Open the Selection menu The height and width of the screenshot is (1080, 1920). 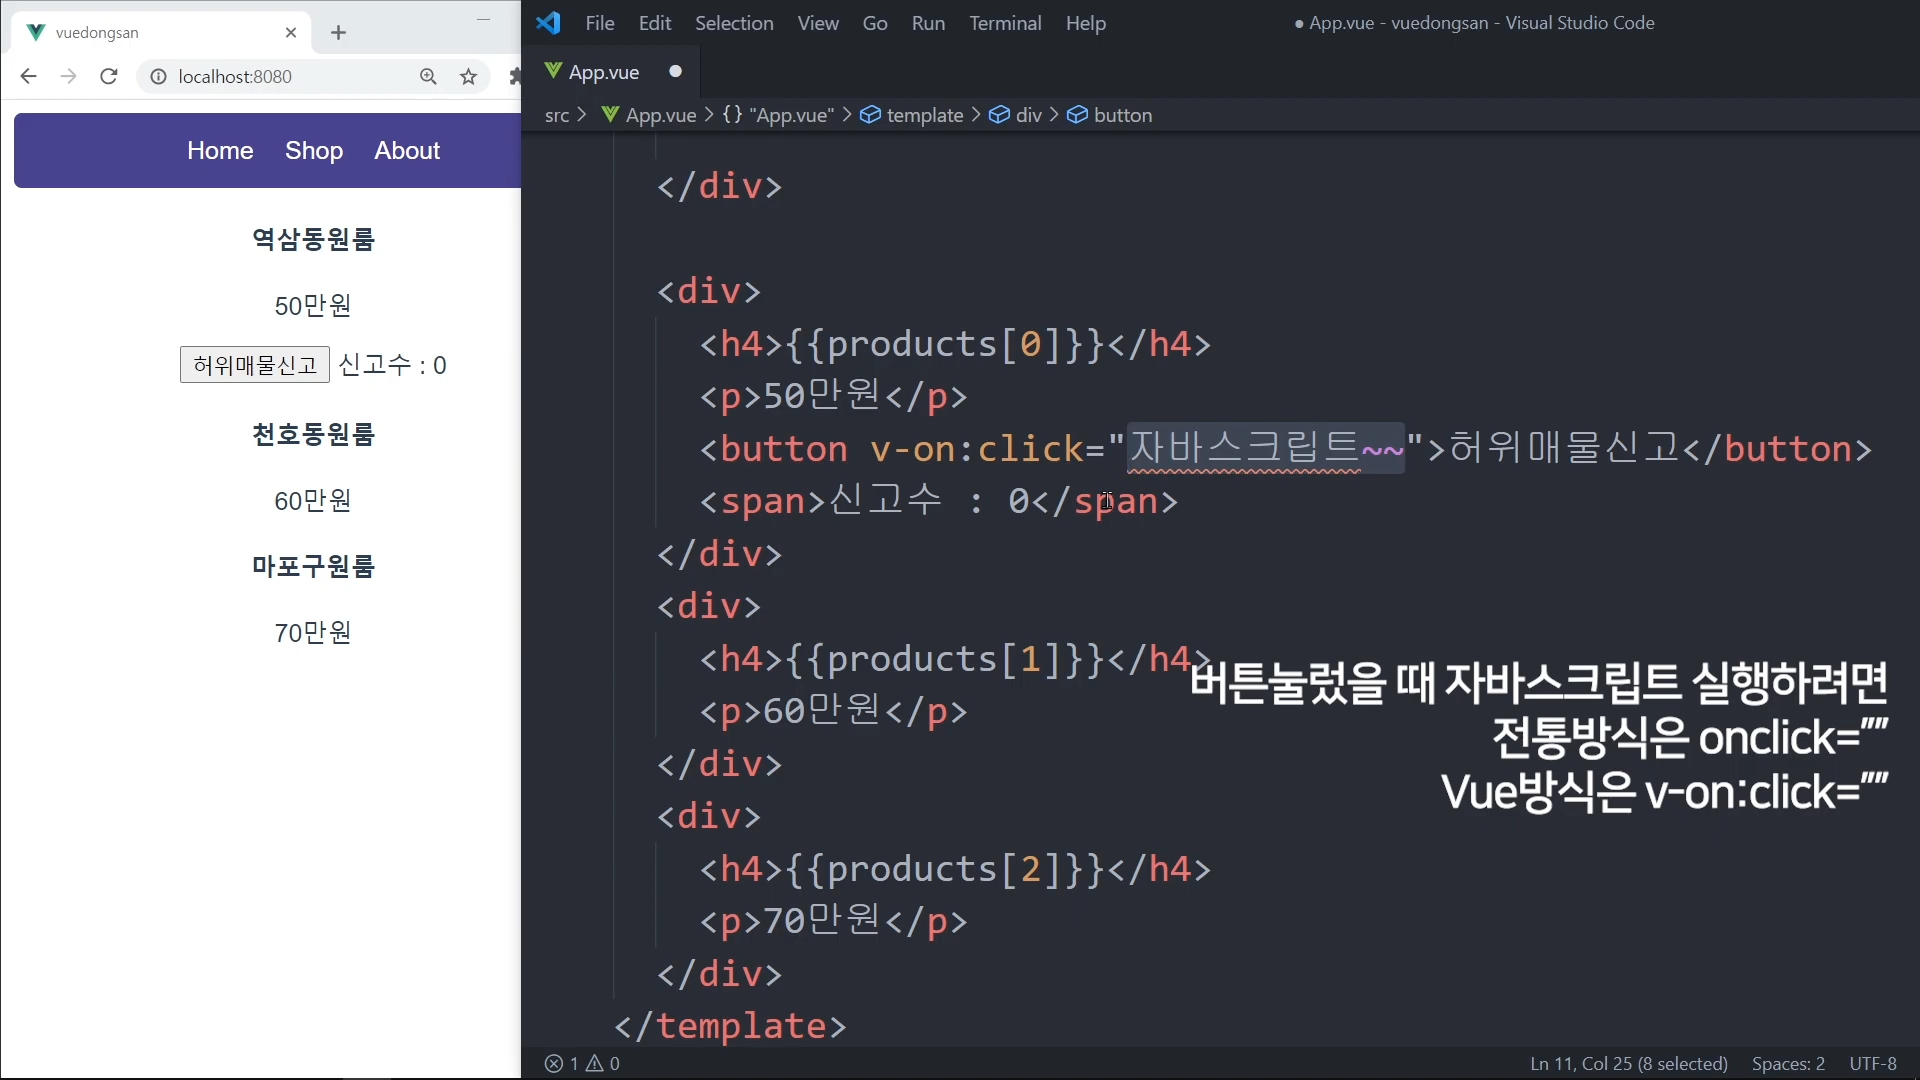point(733,23)
